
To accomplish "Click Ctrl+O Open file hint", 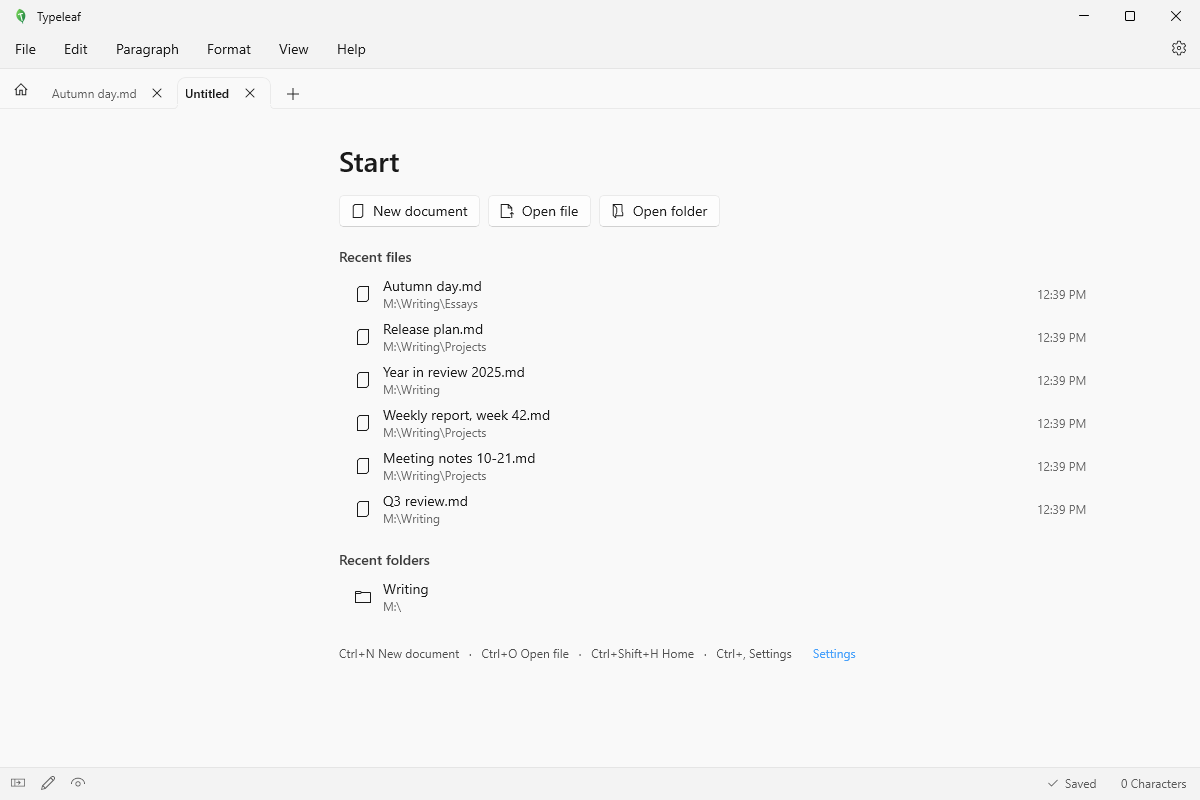I will (525, 654).
